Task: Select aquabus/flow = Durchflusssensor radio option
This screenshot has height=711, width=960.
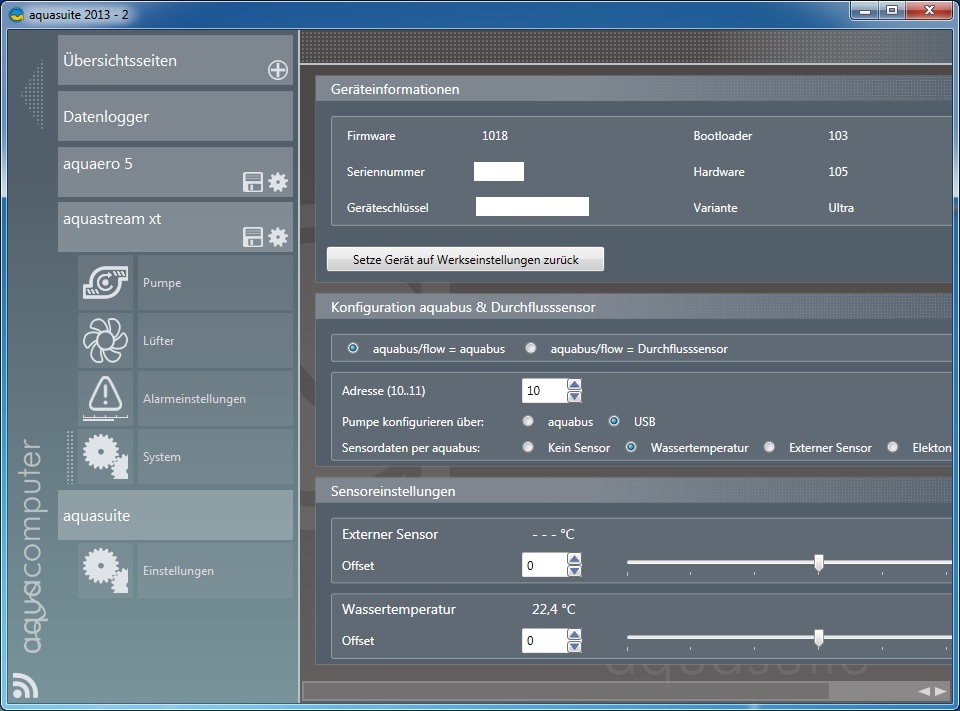Action: 530,349
